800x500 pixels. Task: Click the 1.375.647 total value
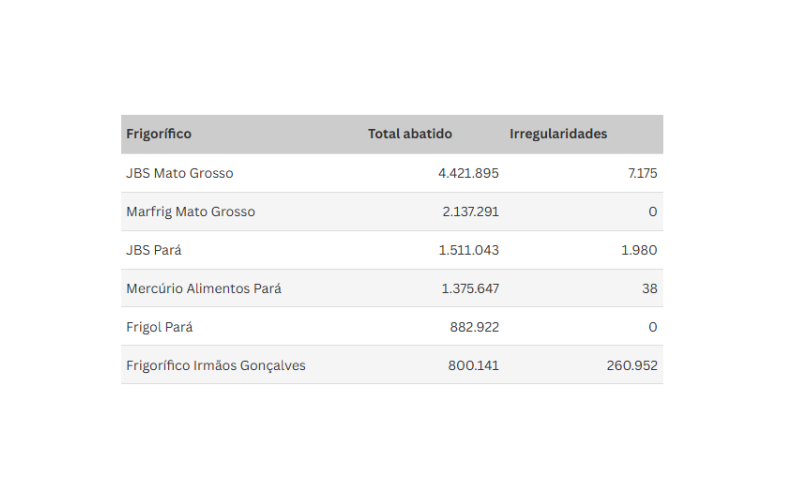pyautogui.click(x=470, y=288)
